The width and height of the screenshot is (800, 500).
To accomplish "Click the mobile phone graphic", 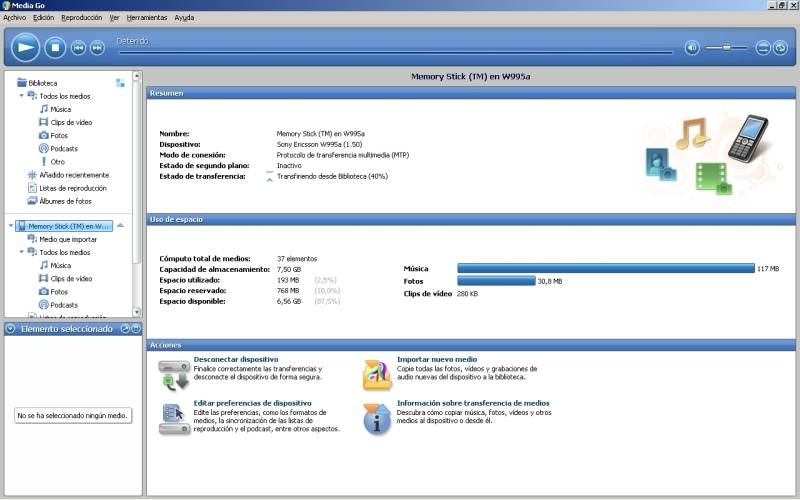I will [x=748, y=139].
